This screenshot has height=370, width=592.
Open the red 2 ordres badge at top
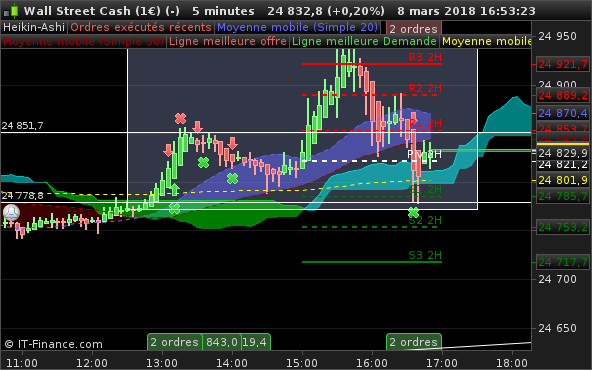click(413, 28)
